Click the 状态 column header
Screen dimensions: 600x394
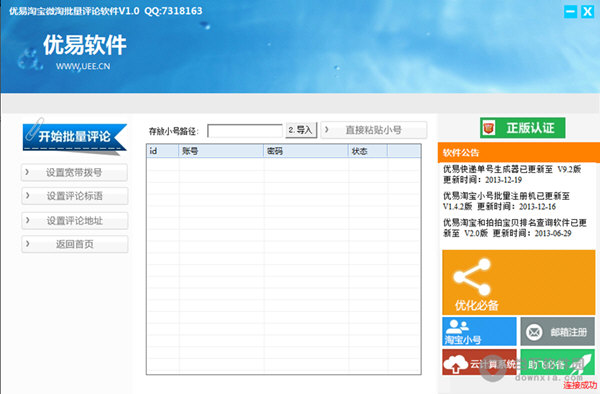click(x=368, y=151)
